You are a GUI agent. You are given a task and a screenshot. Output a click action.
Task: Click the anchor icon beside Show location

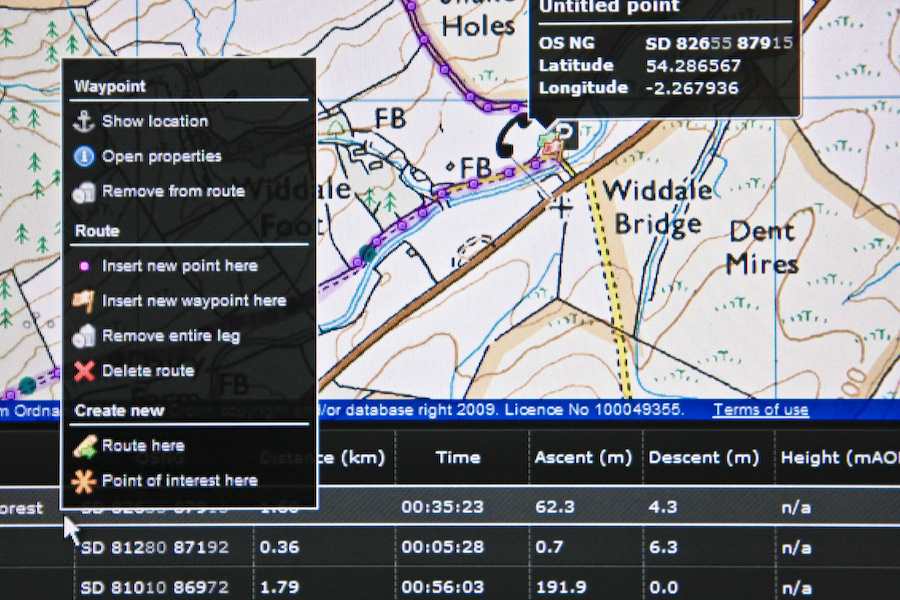point(84,122)
